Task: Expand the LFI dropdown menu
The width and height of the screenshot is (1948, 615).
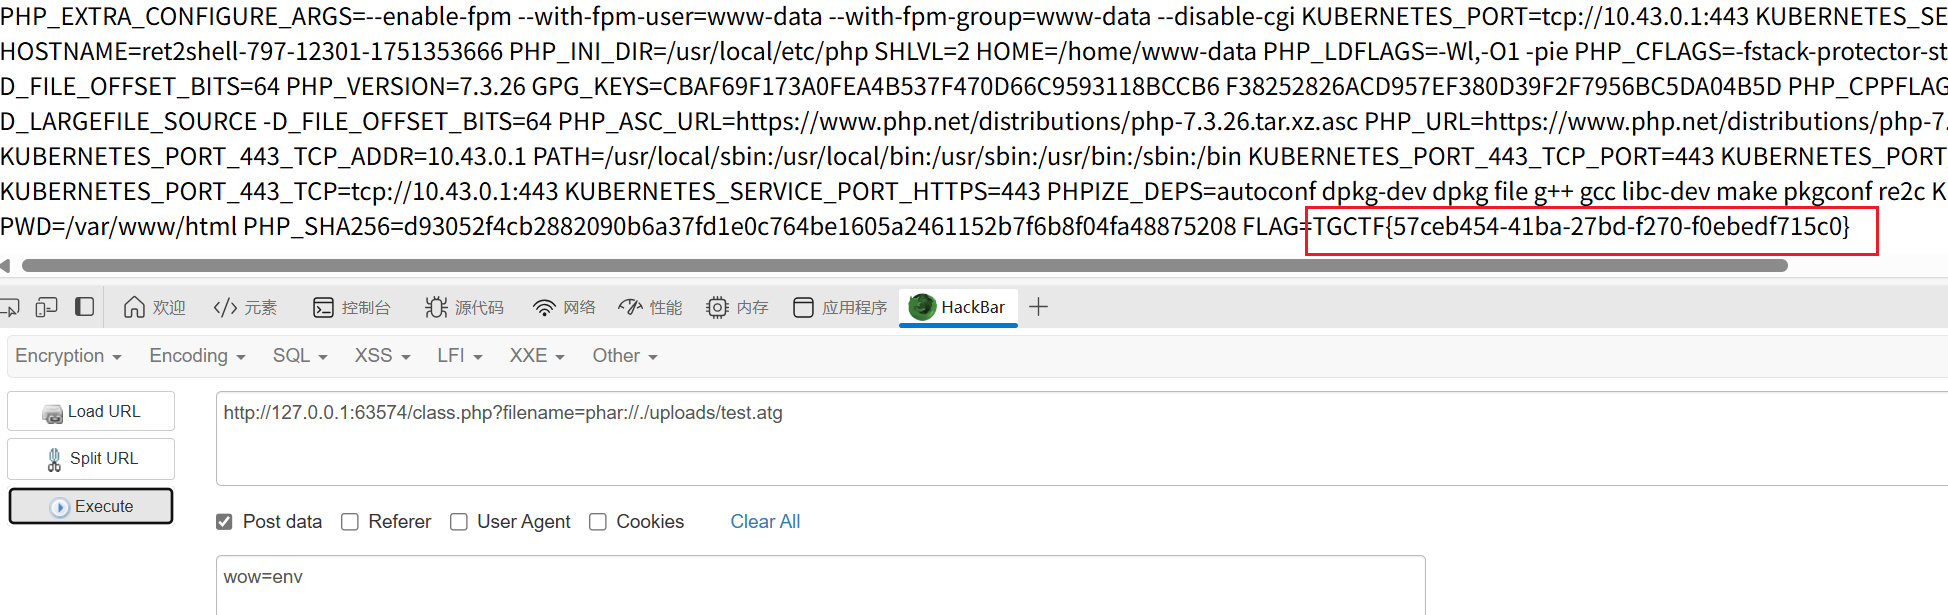Action: pos(460,356)
